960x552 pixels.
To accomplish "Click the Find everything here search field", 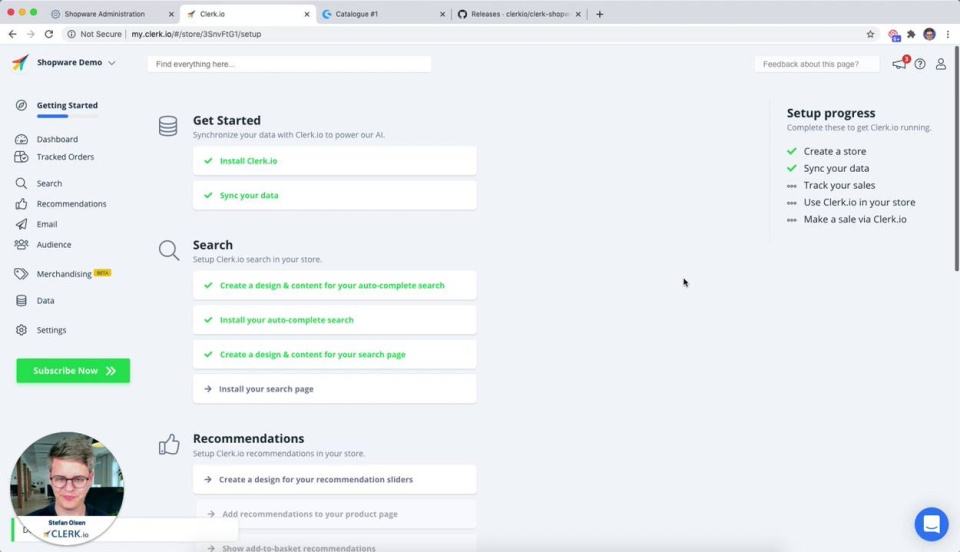I will (289, 64).
